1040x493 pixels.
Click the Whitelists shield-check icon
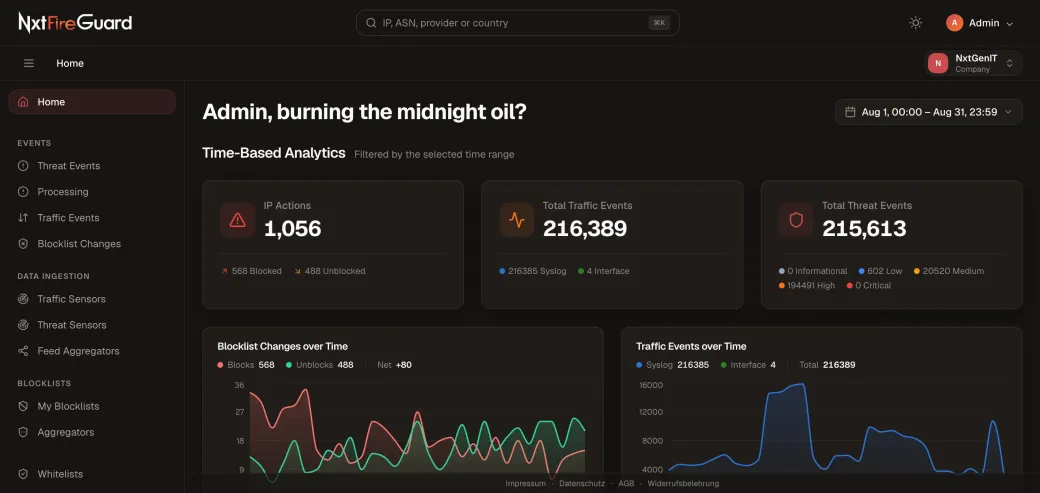pyautogui.click(x=23, y=474)
